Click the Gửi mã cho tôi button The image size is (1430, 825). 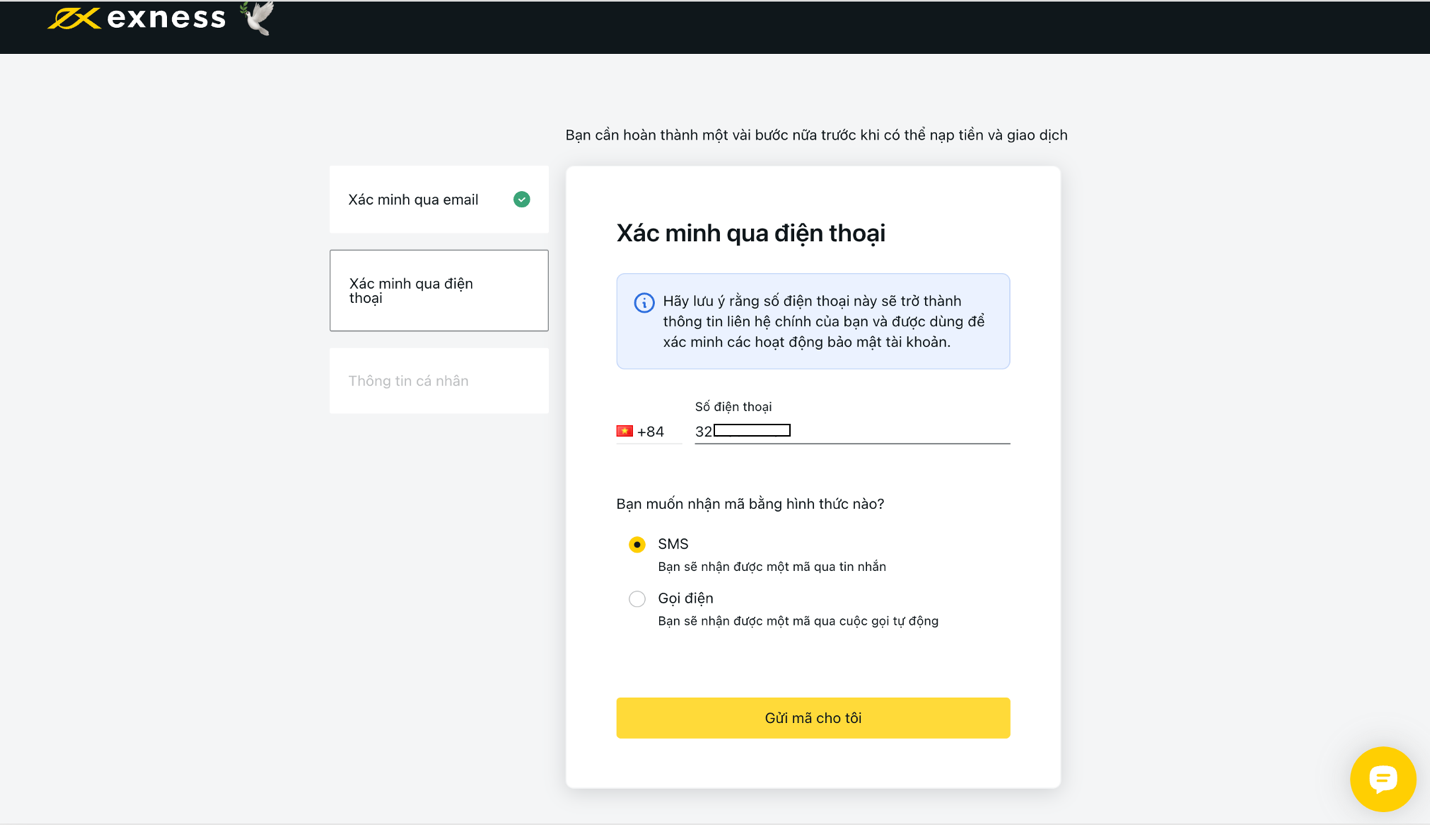812,718
